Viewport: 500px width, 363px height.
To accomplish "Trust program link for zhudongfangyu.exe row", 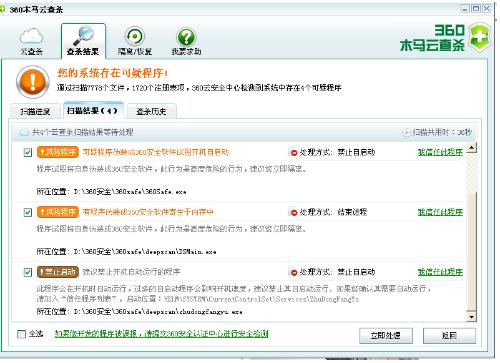I will coord(440,272).
